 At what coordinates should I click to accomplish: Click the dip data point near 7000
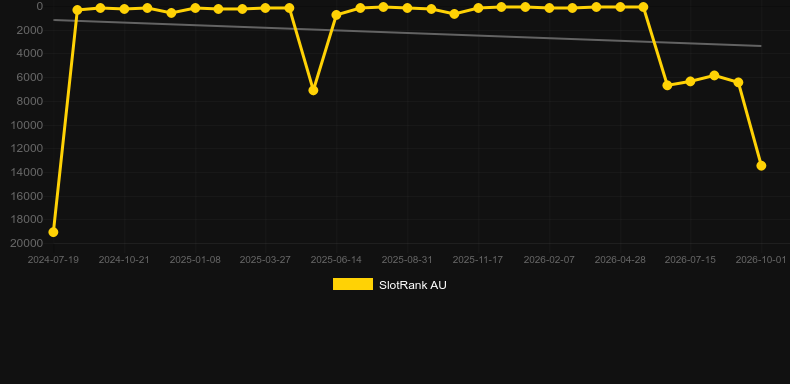[x=313, y=90]
